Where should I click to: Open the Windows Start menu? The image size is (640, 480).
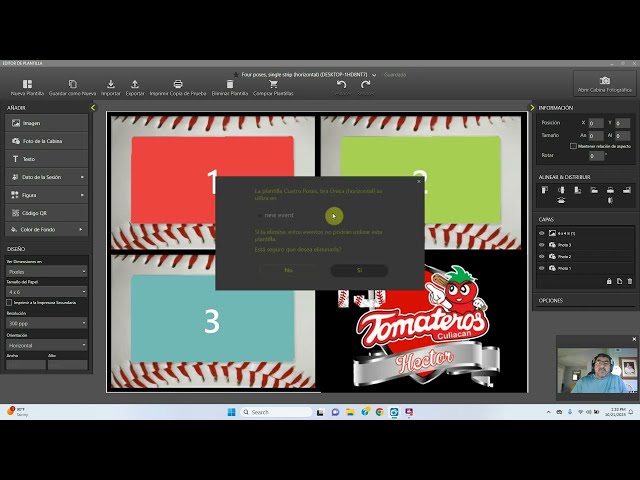pyautogui.click(x=231, y=412)
